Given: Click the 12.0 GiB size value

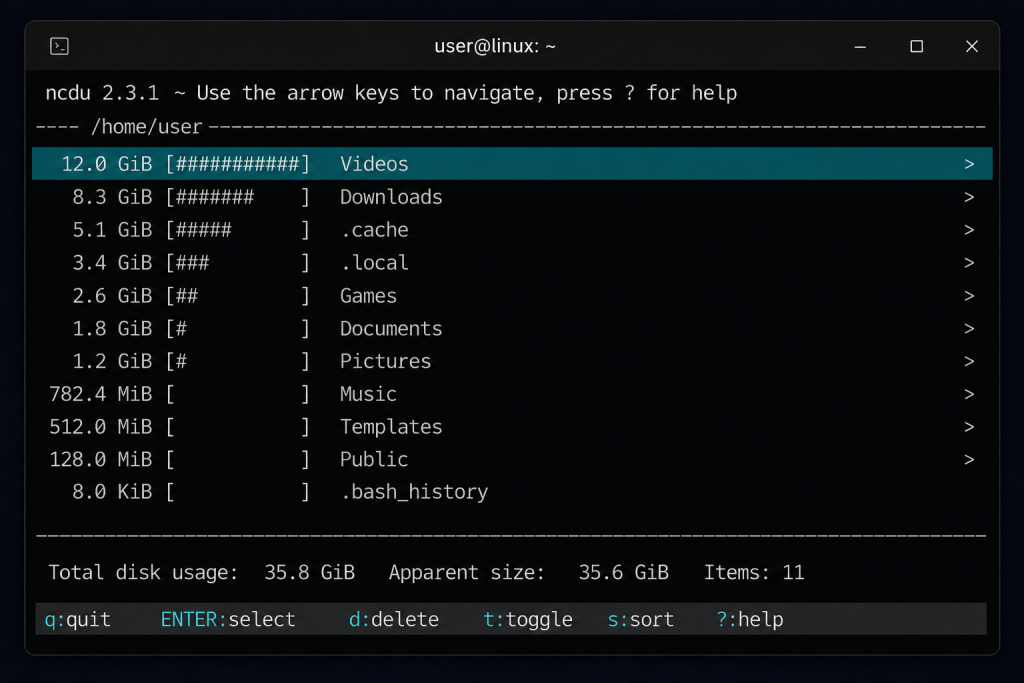Looking at the screenshot, I should click(x=106, y=164).
